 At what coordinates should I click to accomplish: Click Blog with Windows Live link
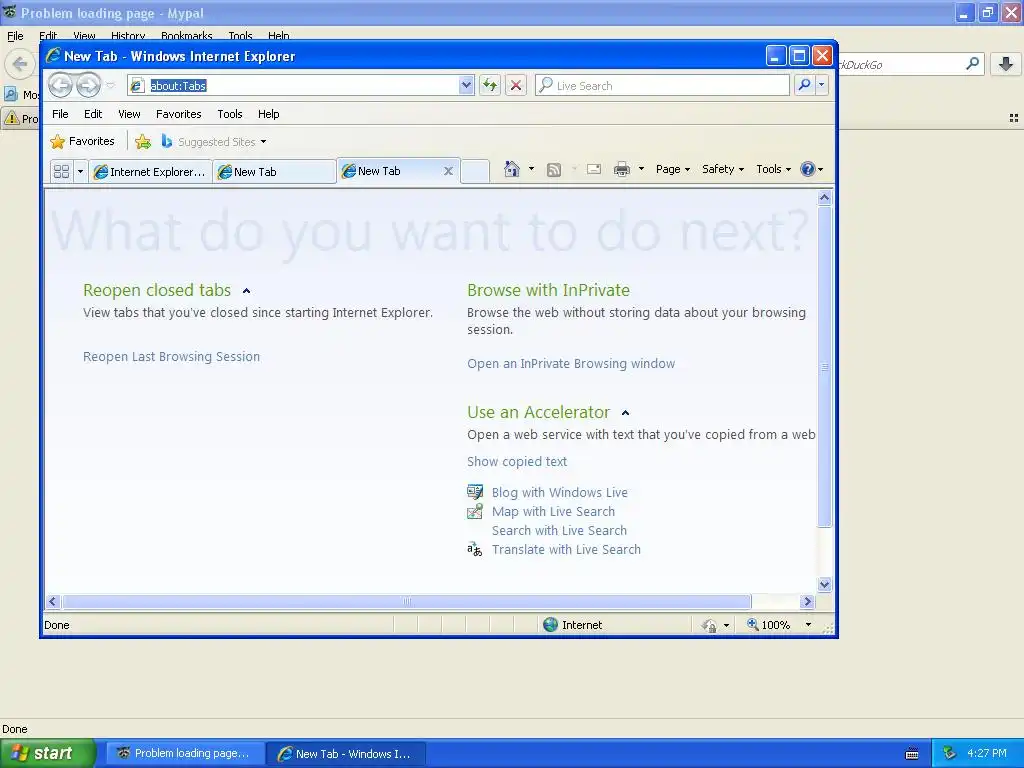tap(559, 492)
